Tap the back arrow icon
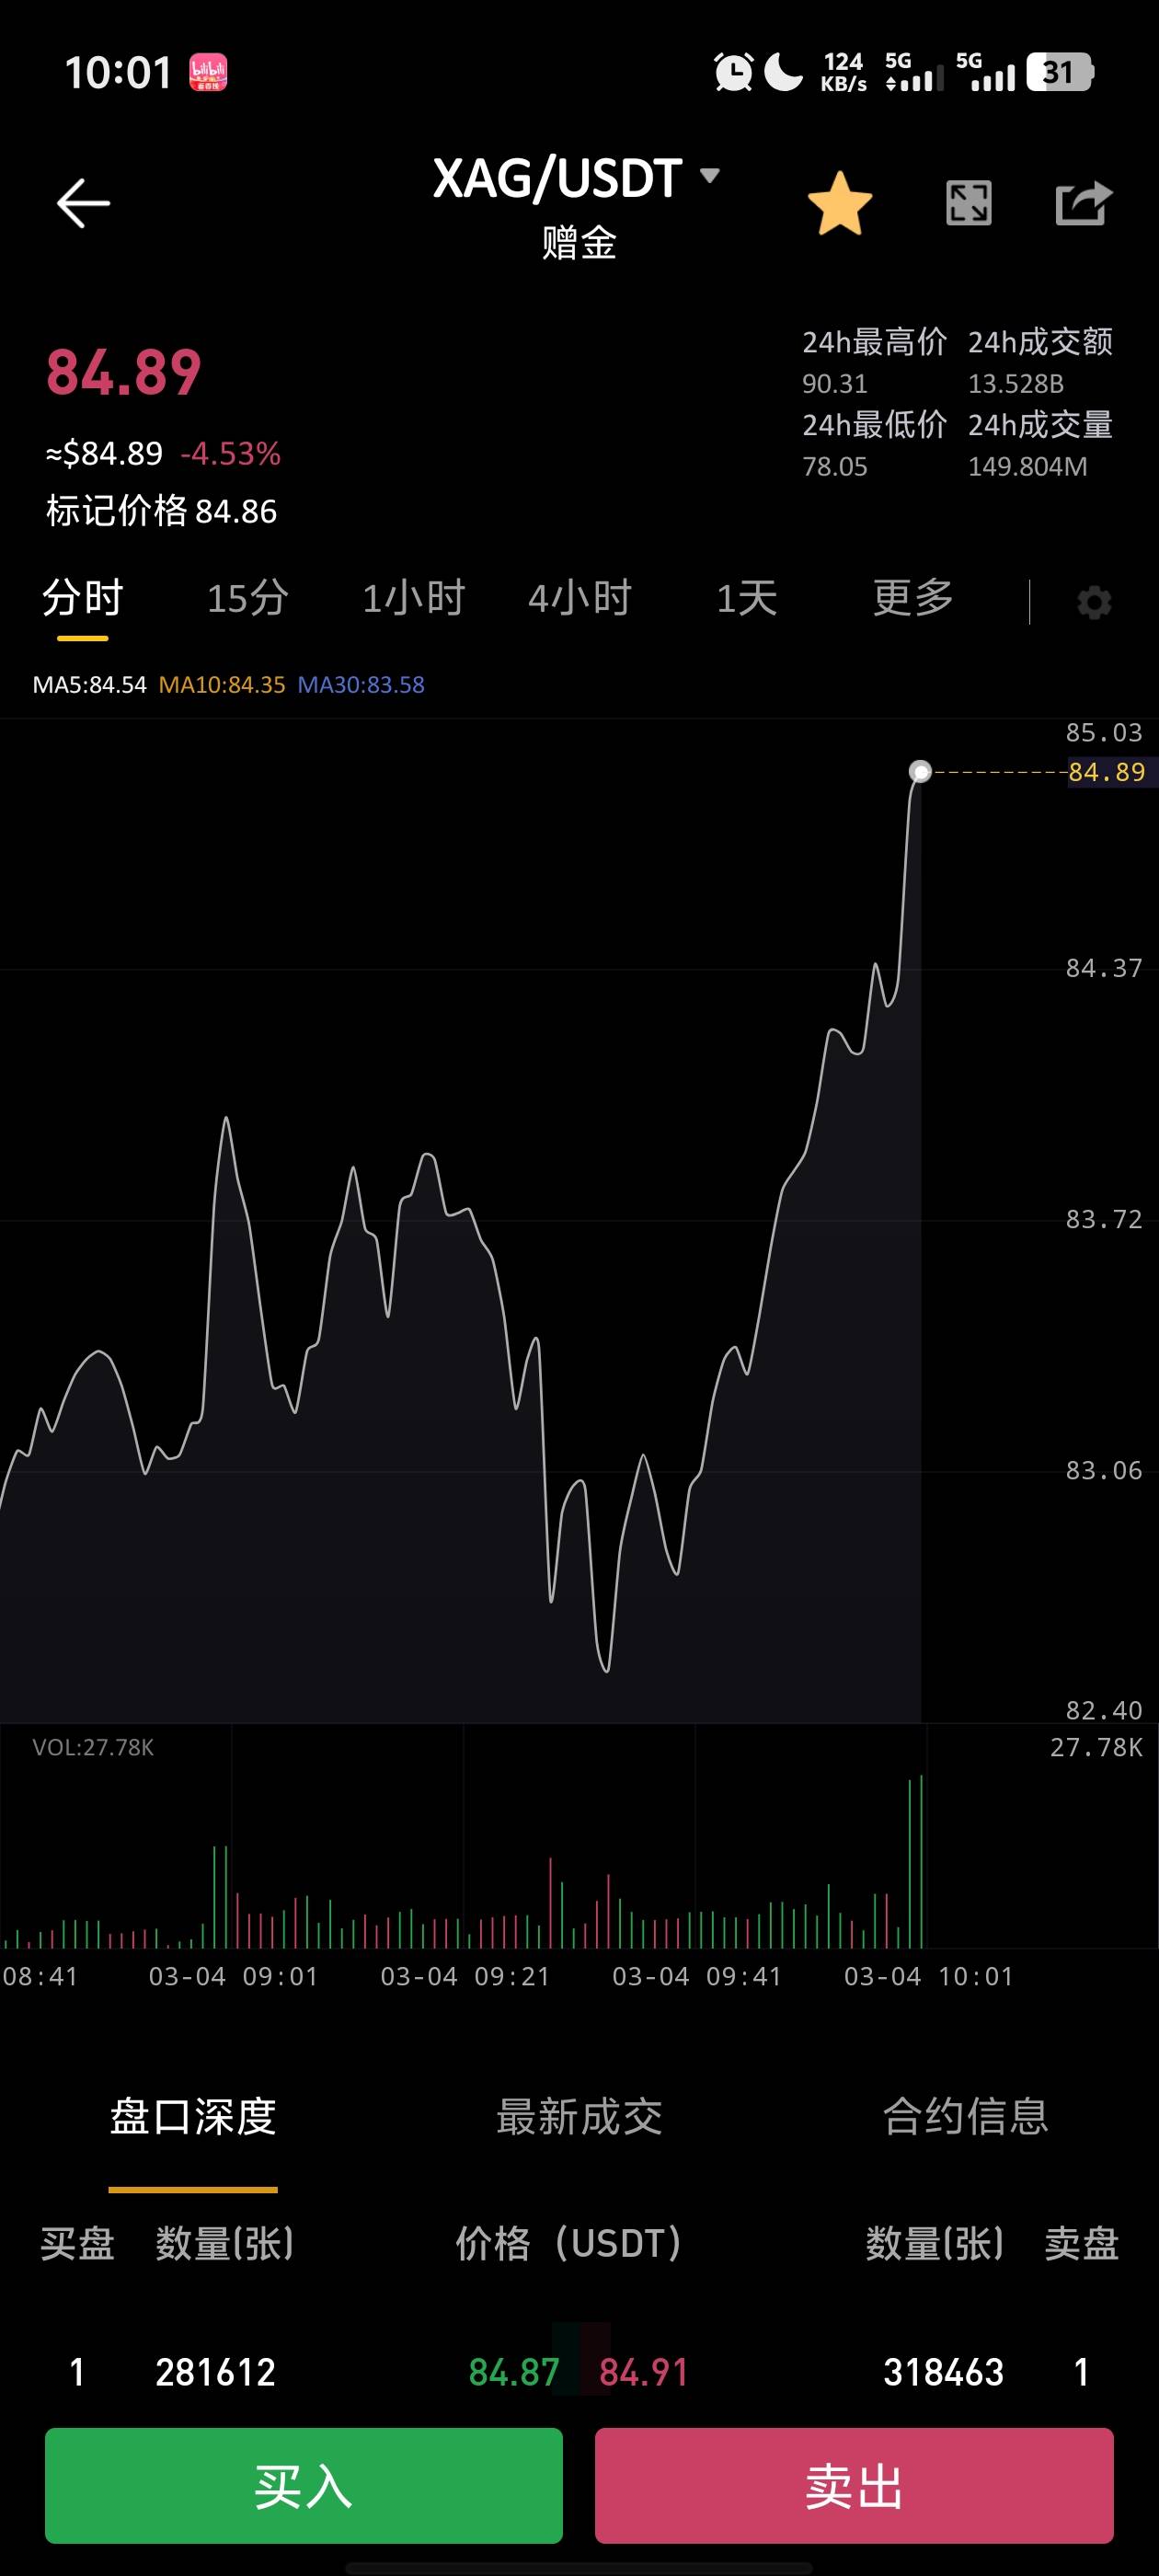The height and width of the screenshot is (2576, 1159). [x=83, y=203]
